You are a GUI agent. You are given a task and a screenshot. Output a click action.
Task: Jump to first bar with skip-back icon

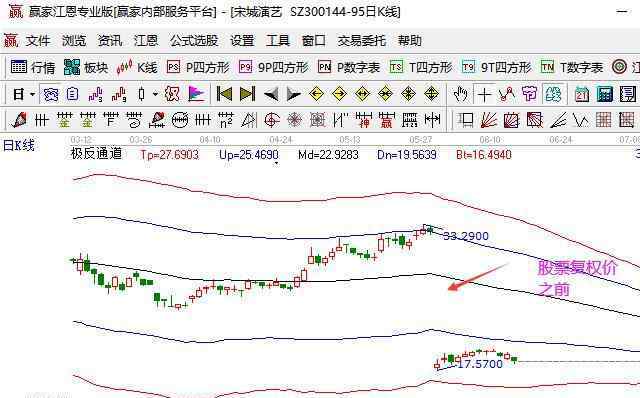(x=224, y=94)
